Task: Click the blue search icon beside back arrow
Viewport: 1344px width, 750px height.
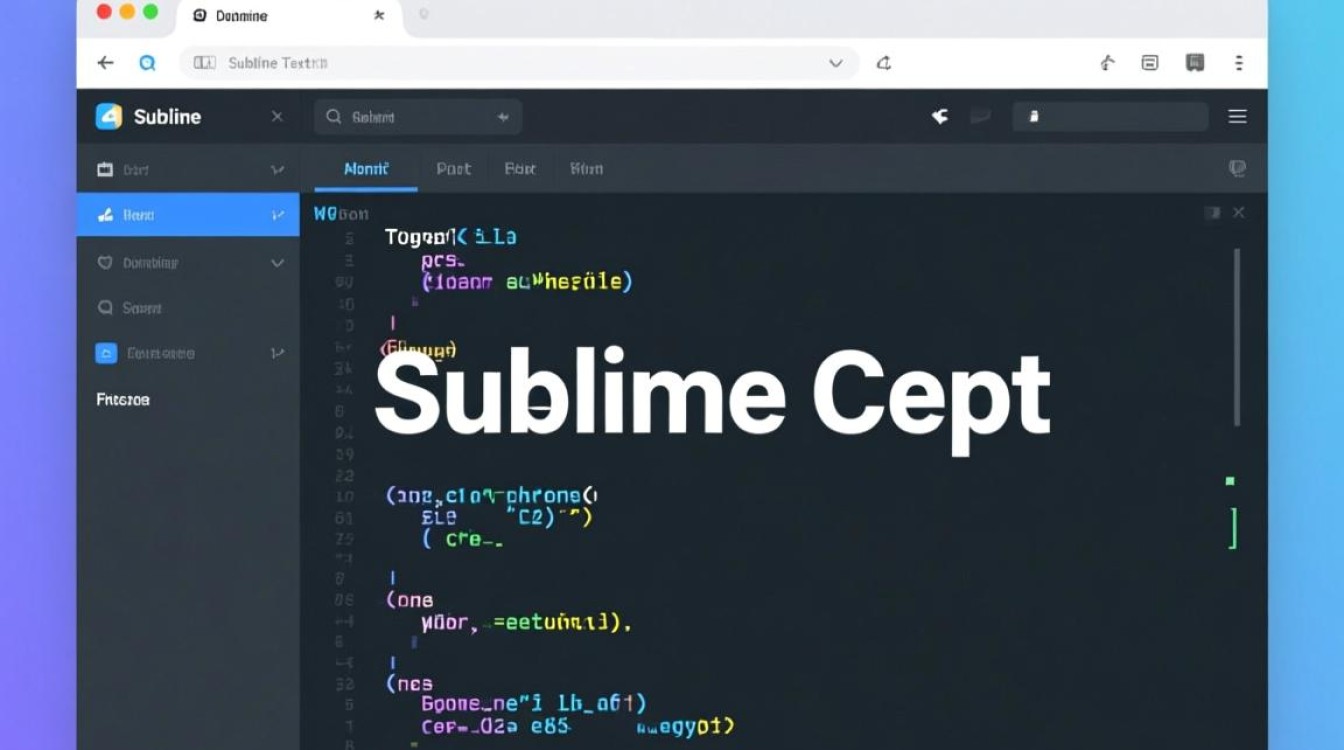Action: [147, 63]
